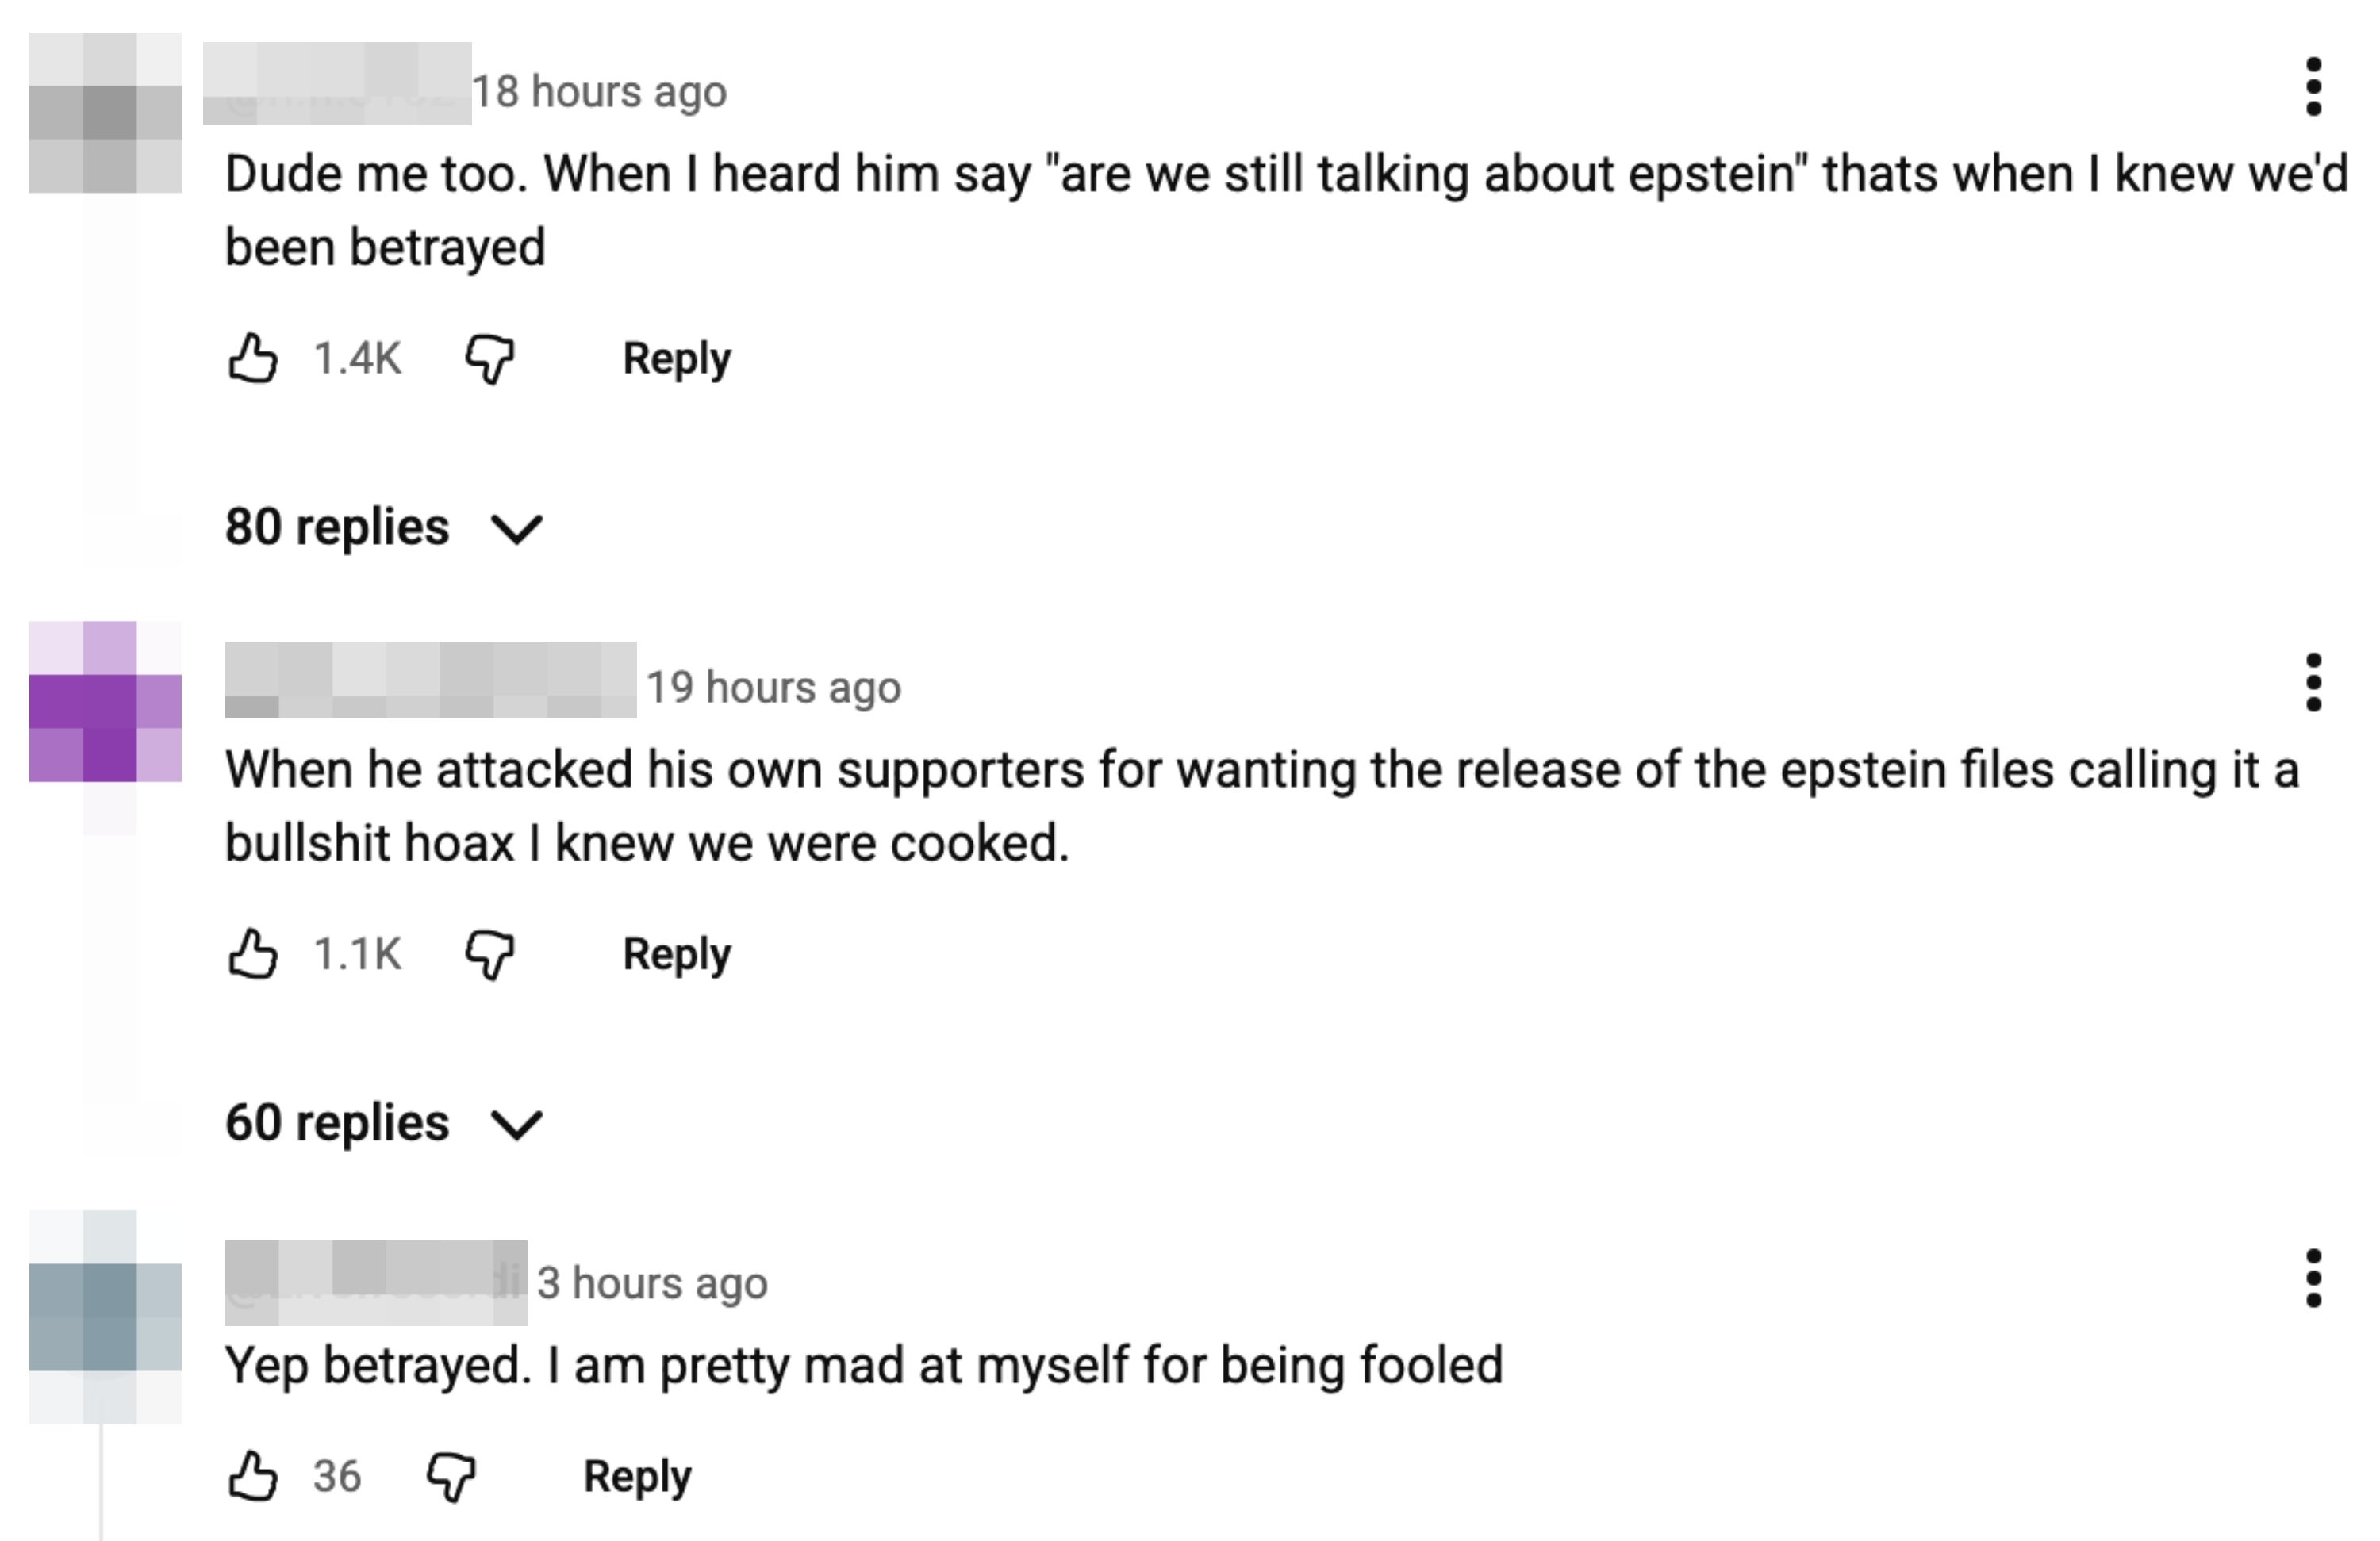Click the 36 like count
2380x1541 pixels.
337,1476
